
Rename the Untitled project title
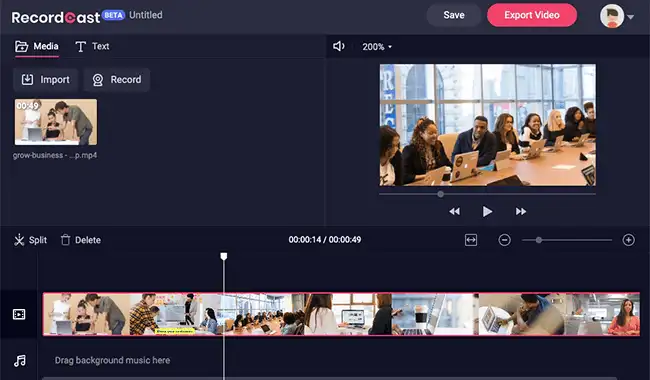(146, 15)
